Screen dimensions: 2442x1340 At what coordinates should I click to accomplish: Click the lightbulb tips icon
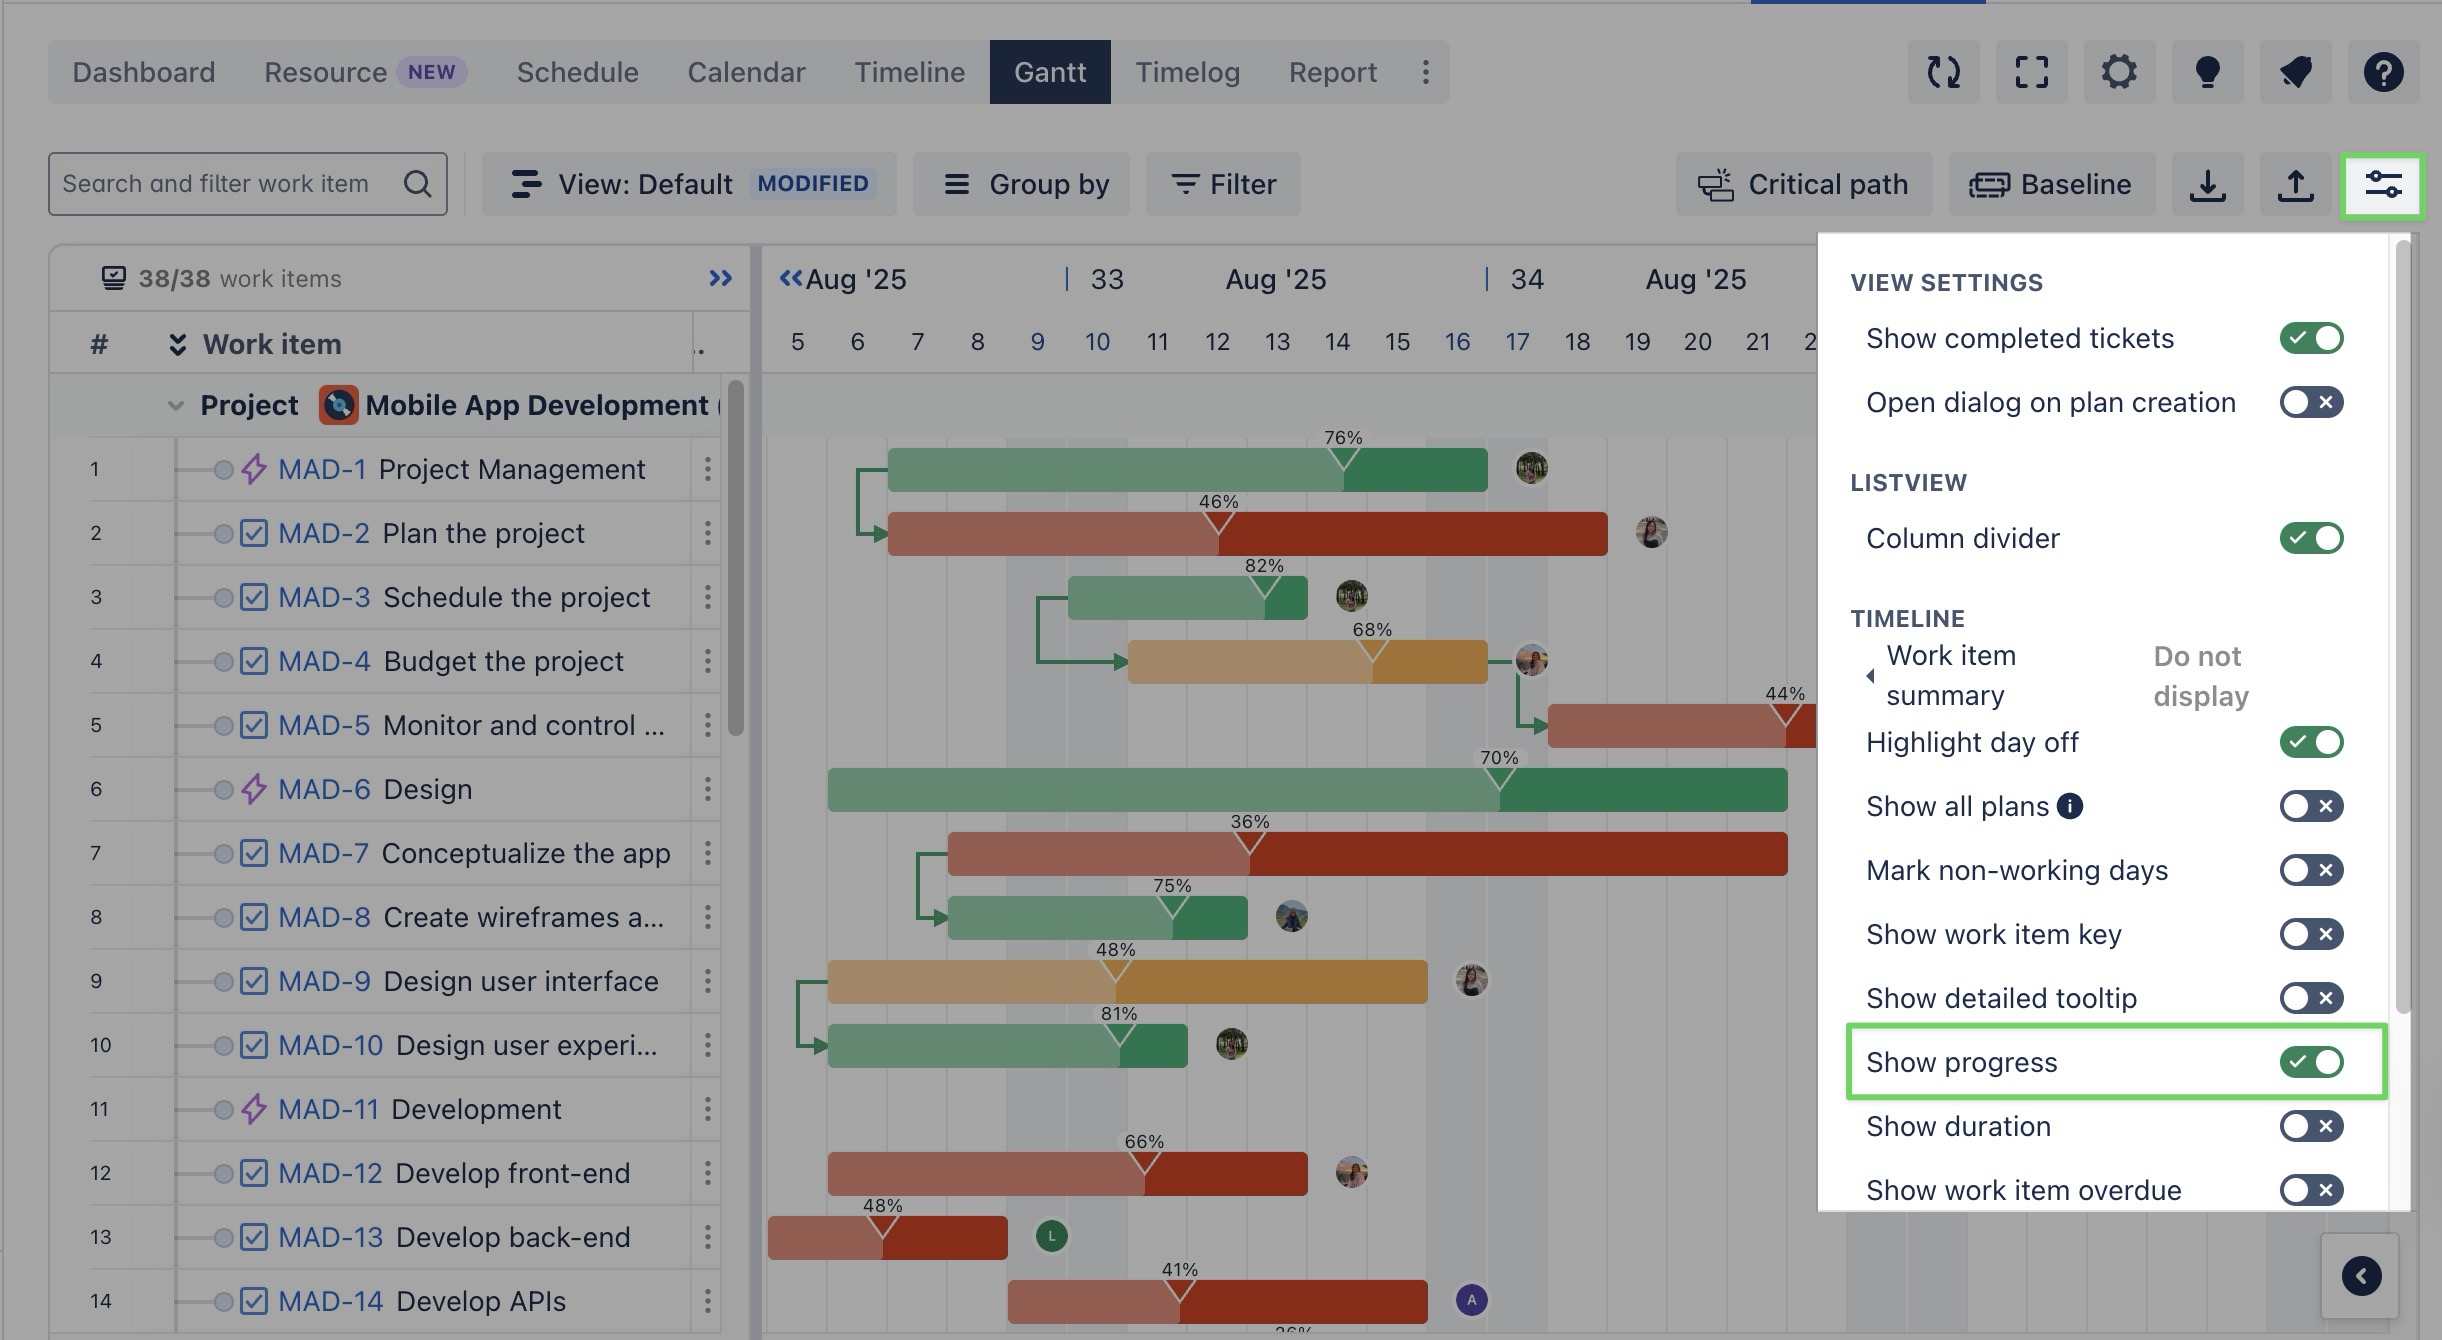pos(2207,72)
